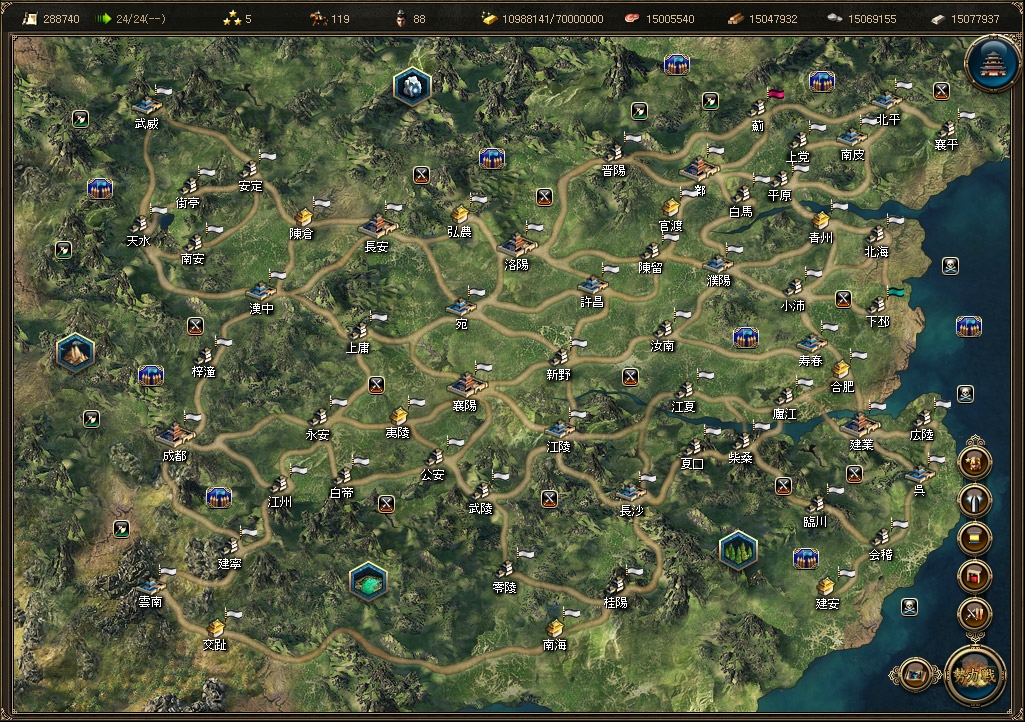Screen dimensions: 1025x722
Task: Click the green flag above 下邳
Action: tap(895, 292)
